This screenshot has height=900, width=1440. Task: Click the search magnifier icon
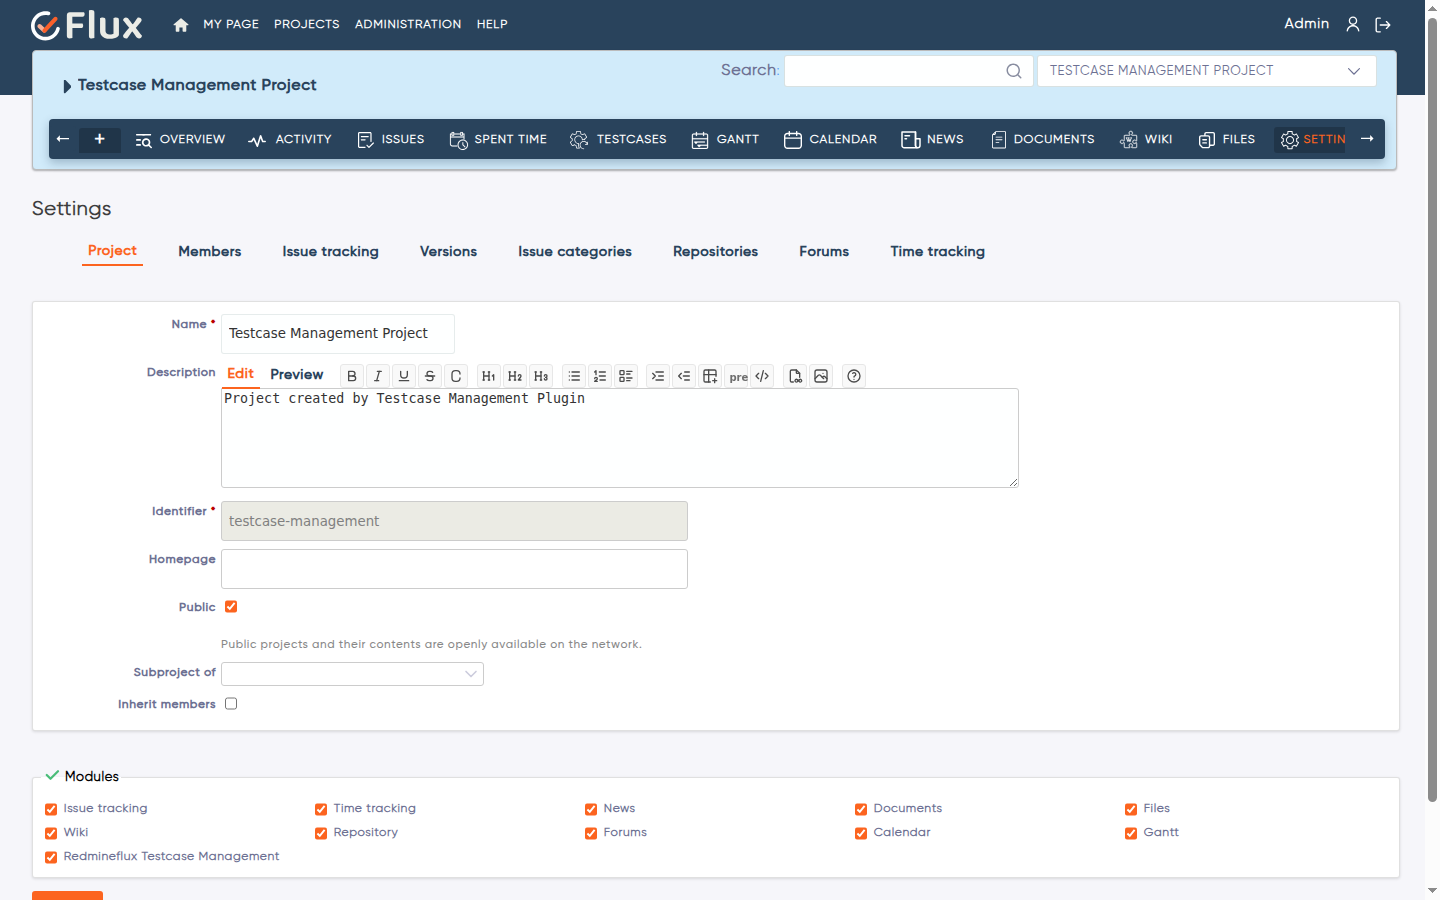(x=1014, y=71)
